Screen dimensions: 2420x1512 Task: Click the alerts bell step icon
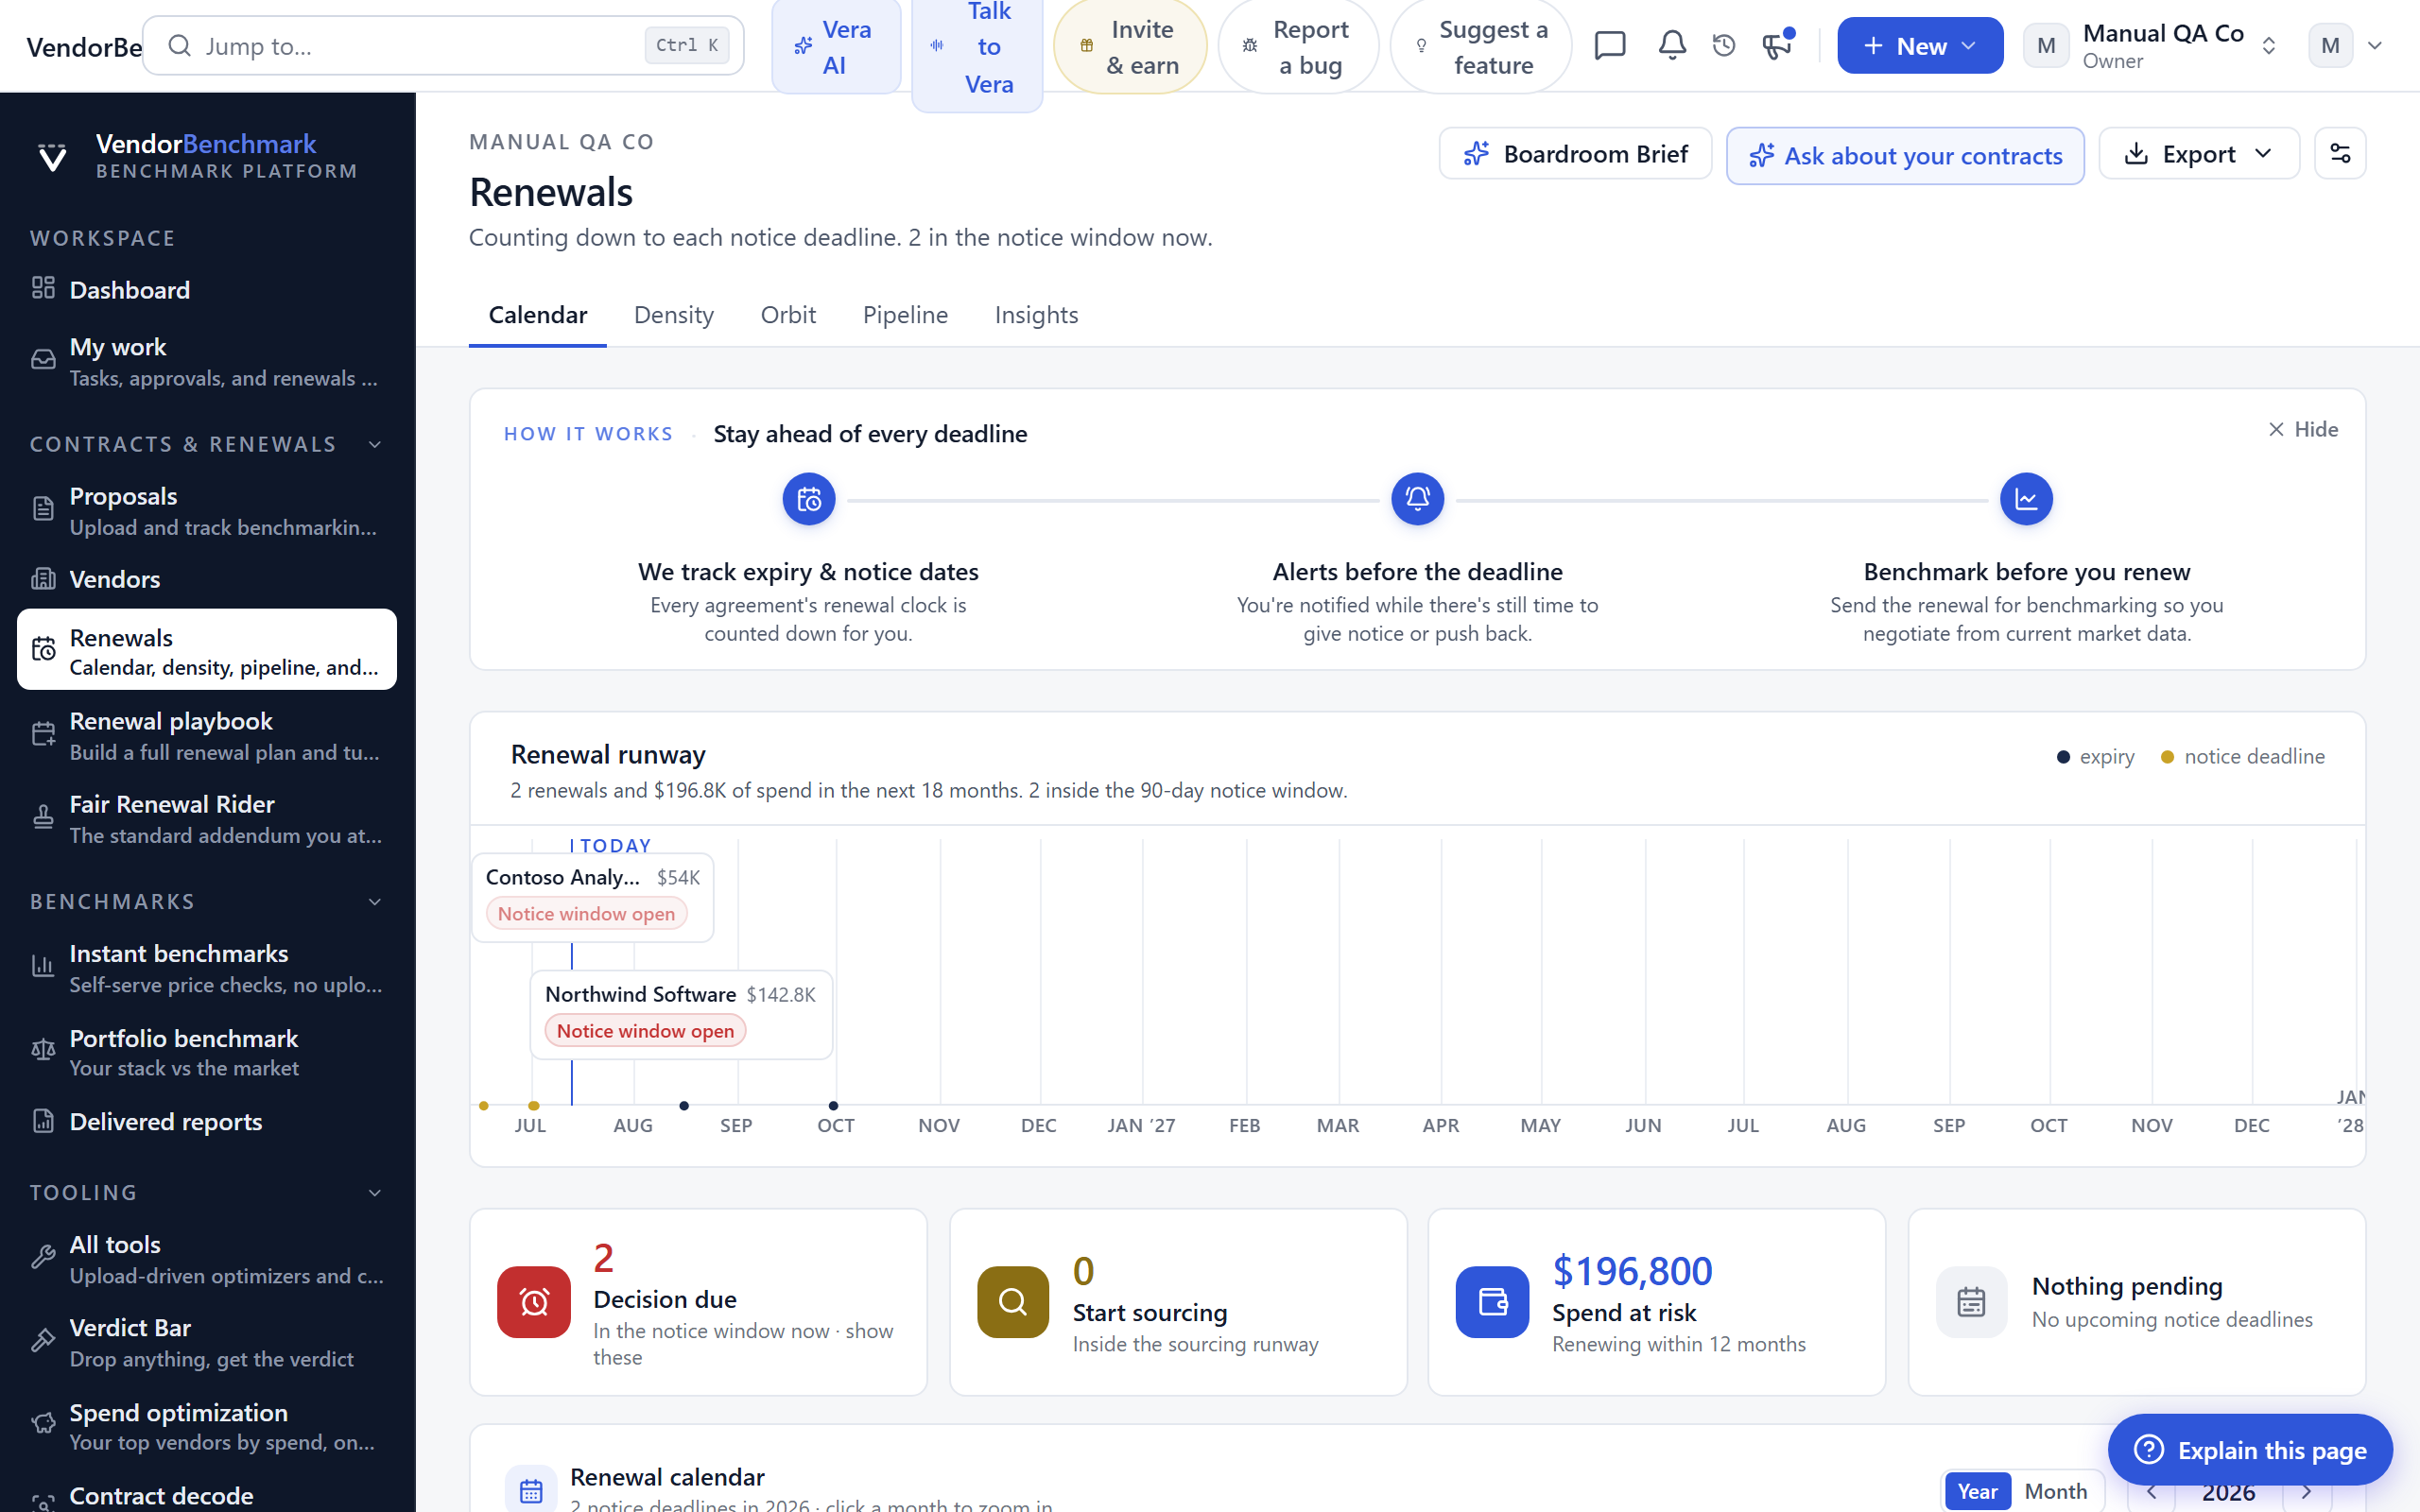point(1417,499)
